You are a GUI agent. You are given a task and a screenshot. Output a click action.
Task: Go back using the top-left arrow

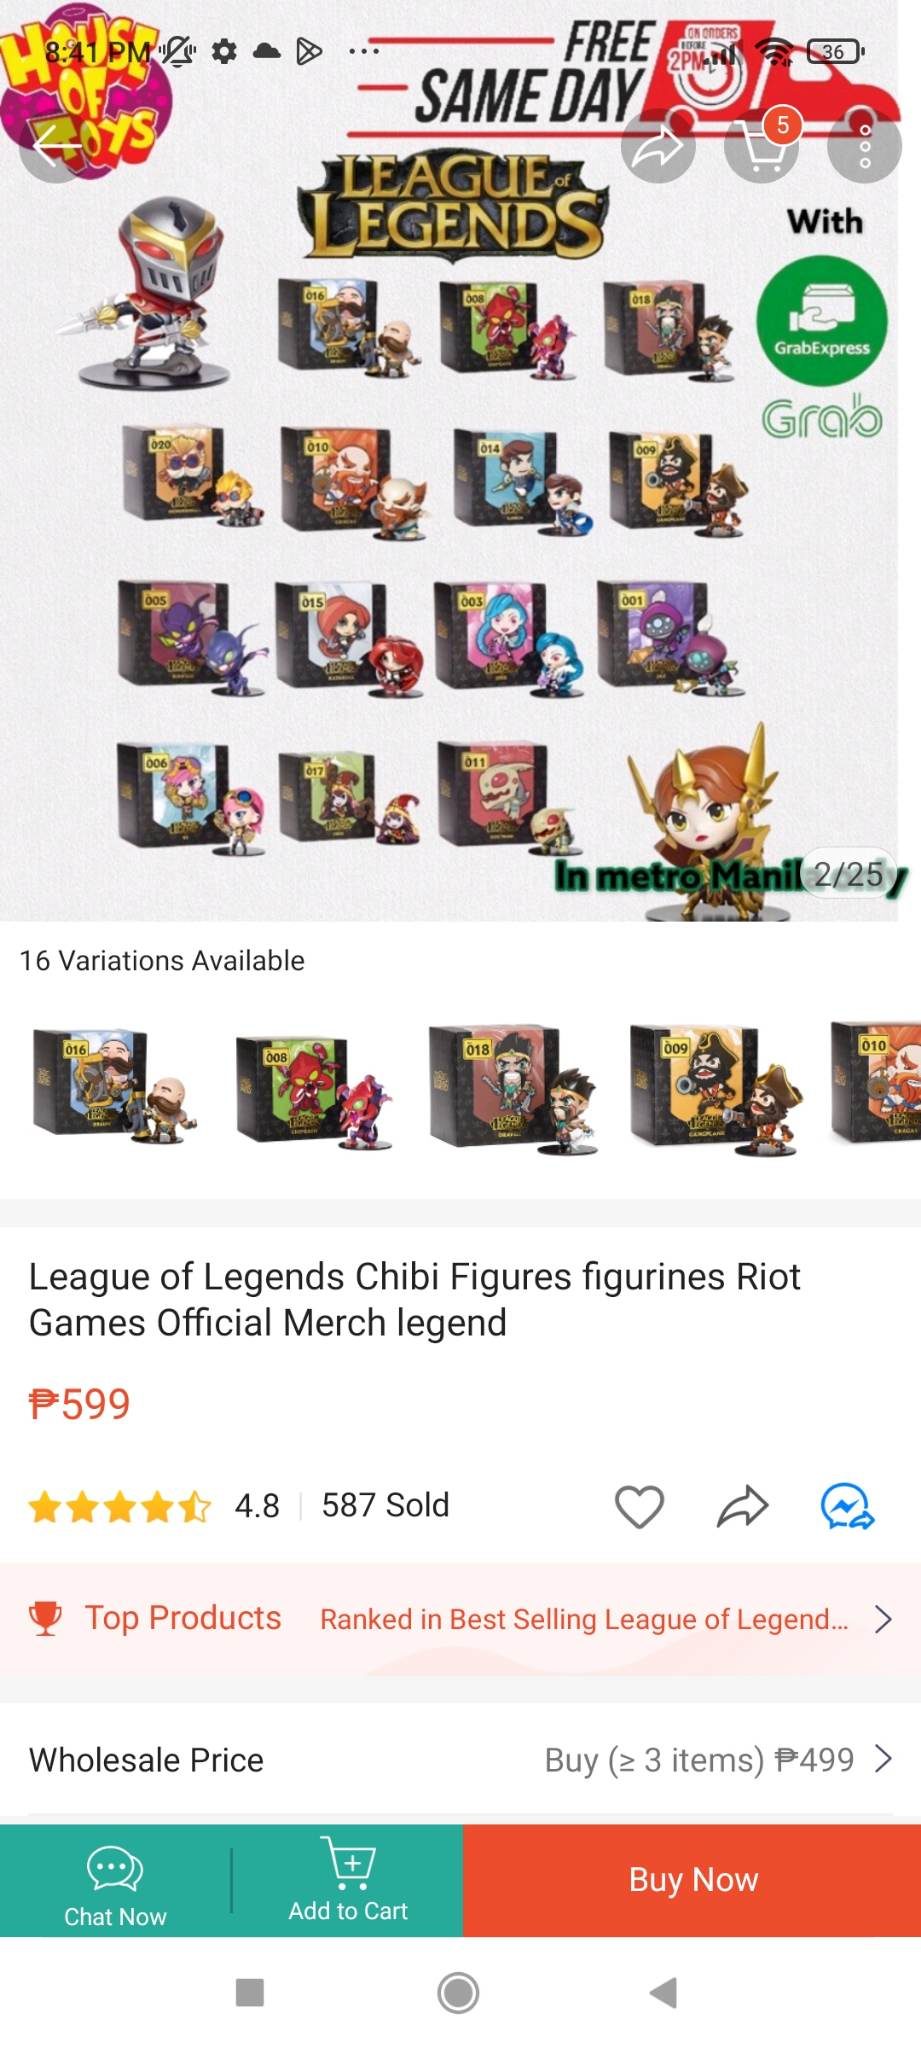coord(57,146)
